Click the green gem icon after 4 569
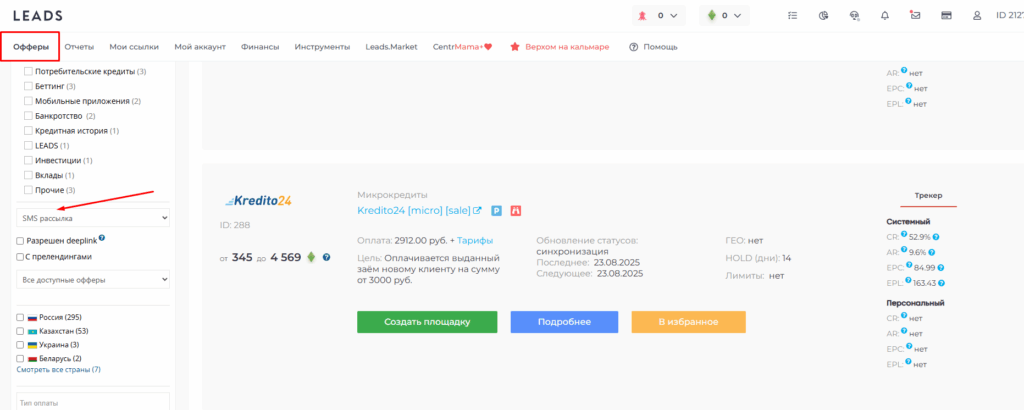This screenshot has width=1024, height=410. point(311,257)
